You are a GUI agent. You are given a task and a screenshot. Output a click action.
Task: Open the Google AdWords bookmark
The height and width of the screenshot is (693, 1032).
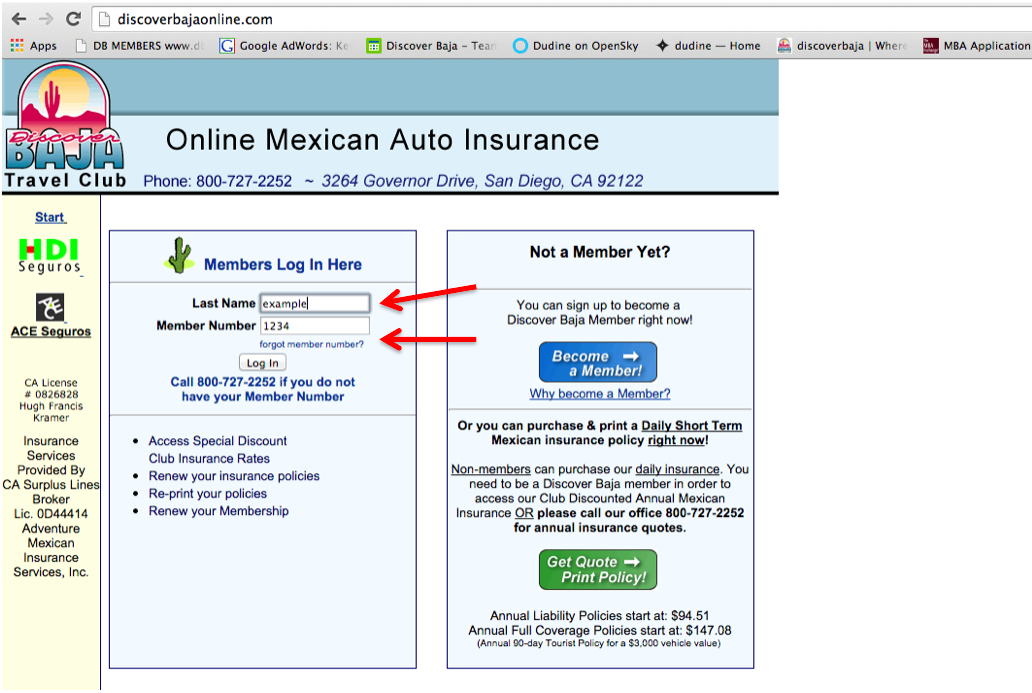pos(285,46)
